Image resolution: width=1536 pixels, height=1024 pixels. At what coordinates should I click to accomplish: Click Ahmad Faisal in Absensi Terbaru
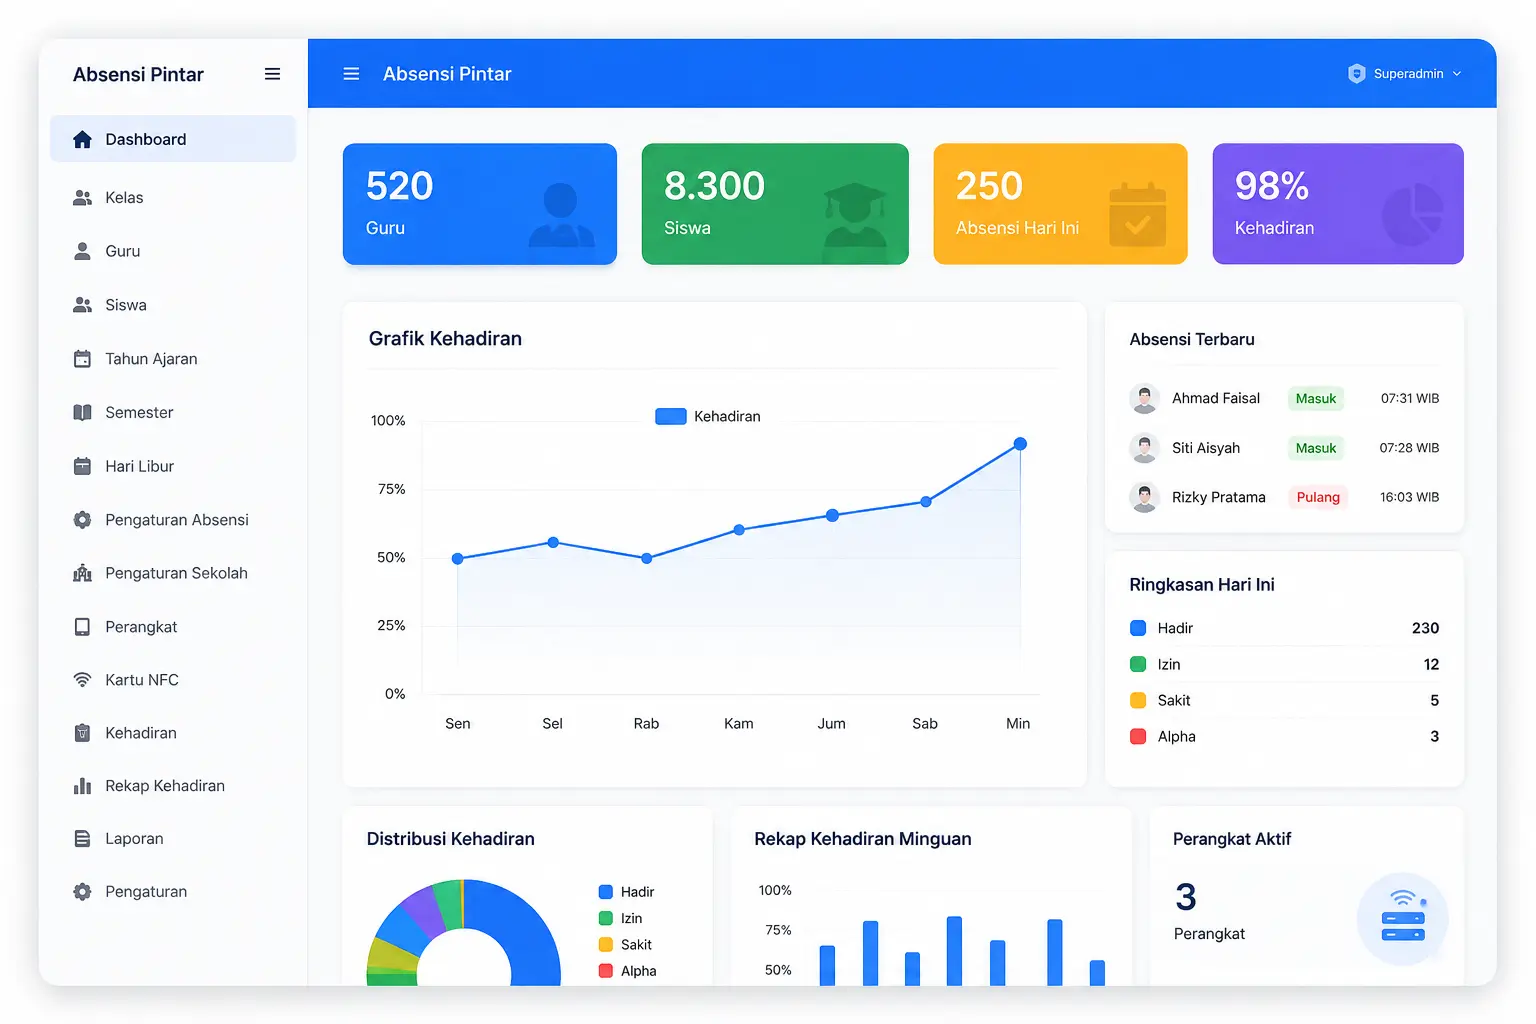1216,398
